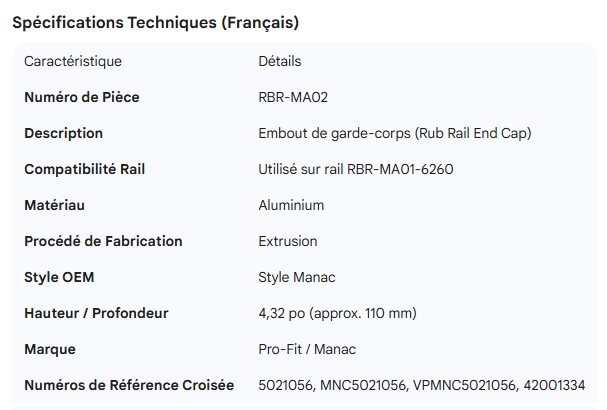This screenshot has height=410, width=607.
Task: Click the Compatibilité Rail label
Action: point(85,169)
